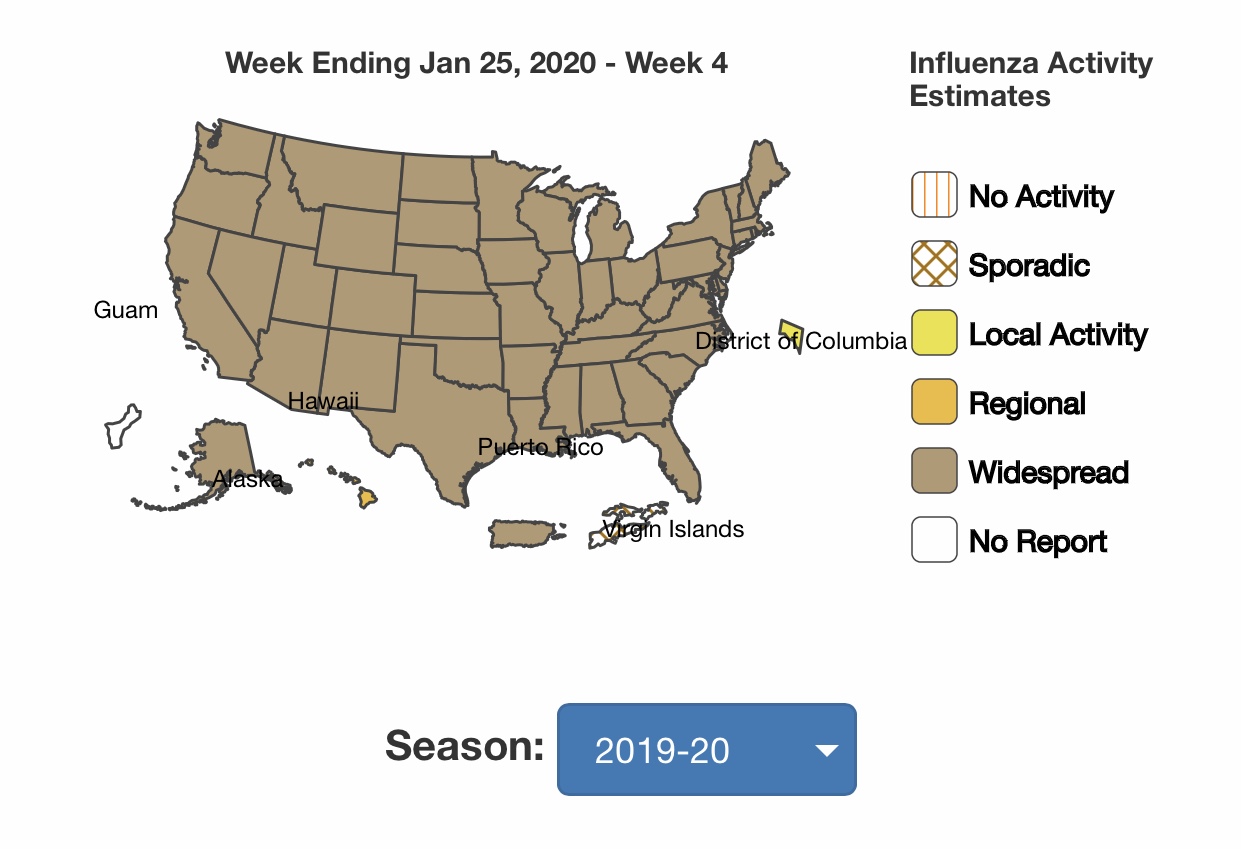Click the white No Report legend box

934,540
